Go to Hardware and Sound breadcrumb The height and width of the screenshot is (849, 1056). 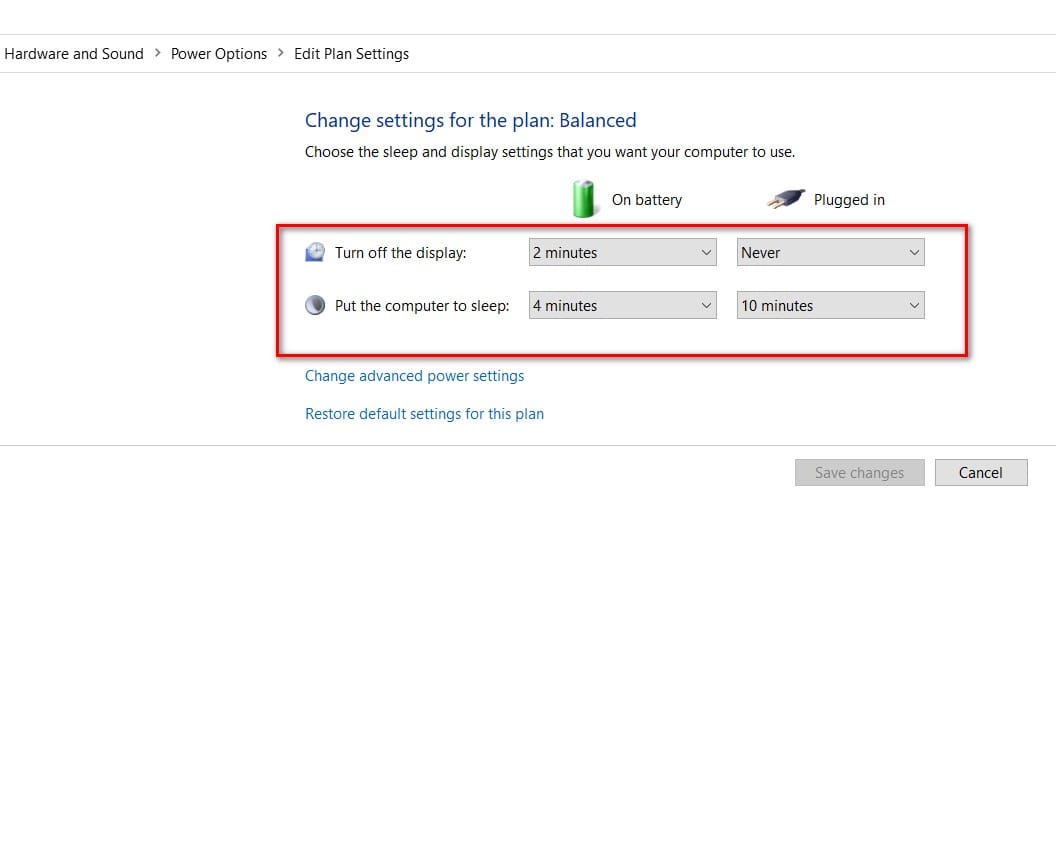73,54
